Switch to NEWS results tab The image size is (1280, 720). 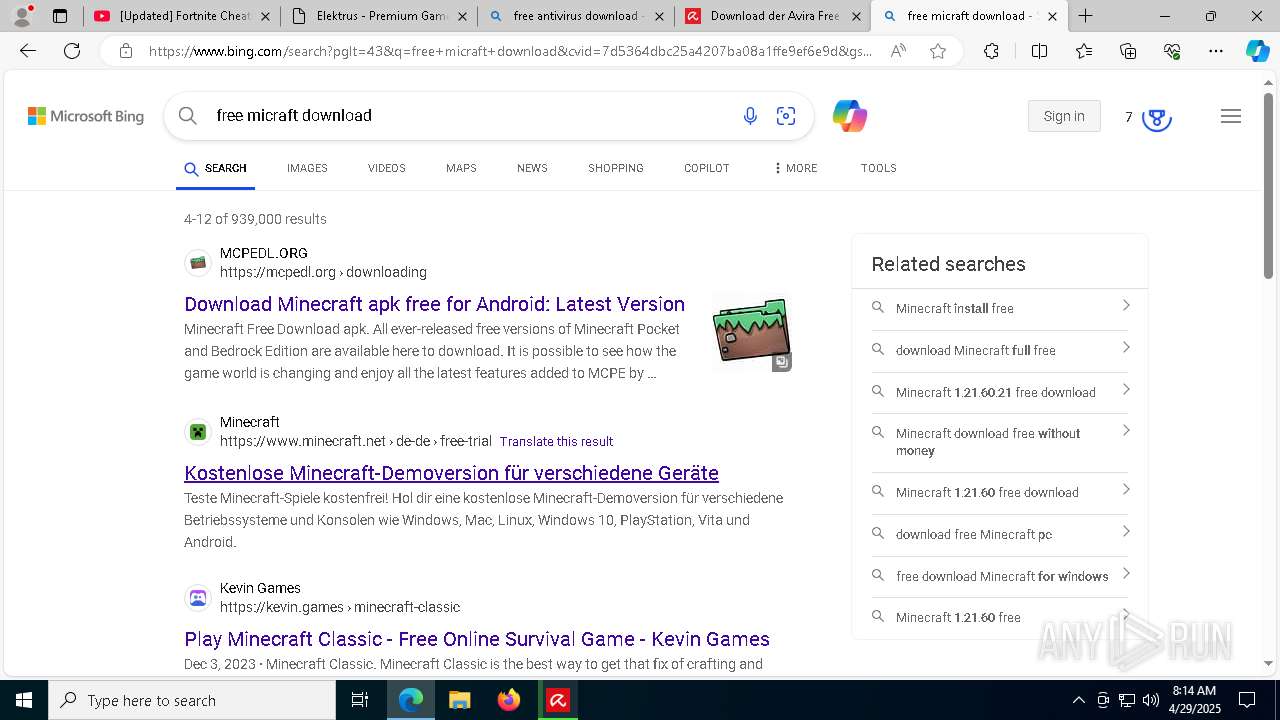(532, 168)
